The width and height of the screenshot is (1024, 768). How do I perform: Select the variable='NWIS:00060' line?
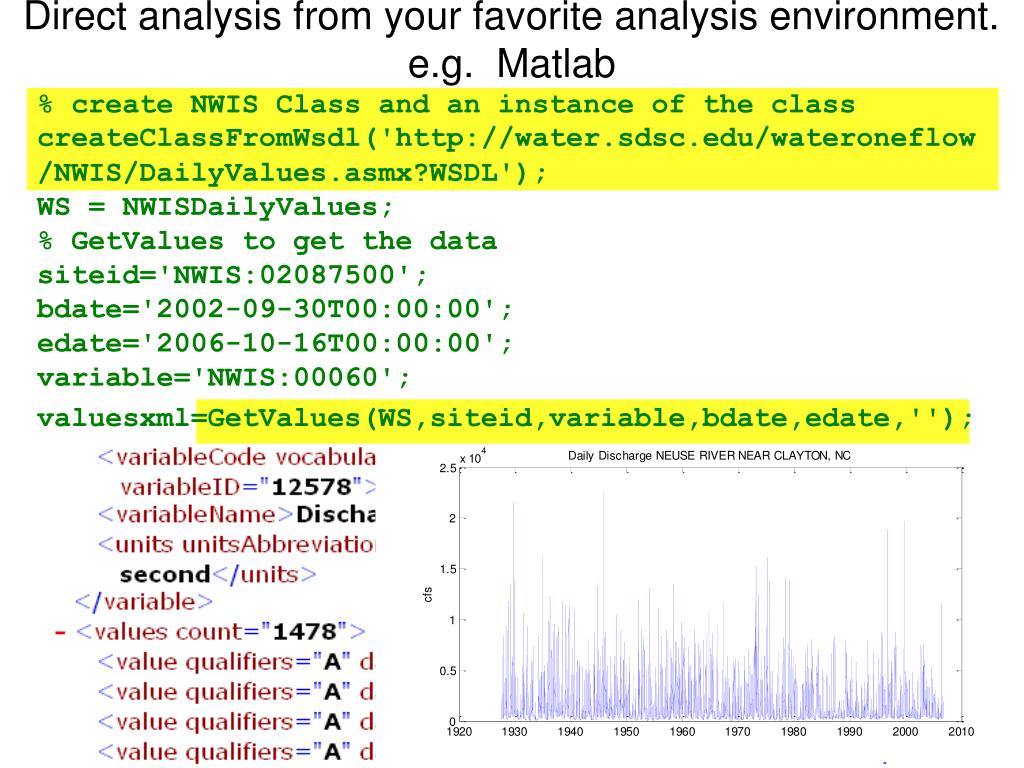click(223, 377)
